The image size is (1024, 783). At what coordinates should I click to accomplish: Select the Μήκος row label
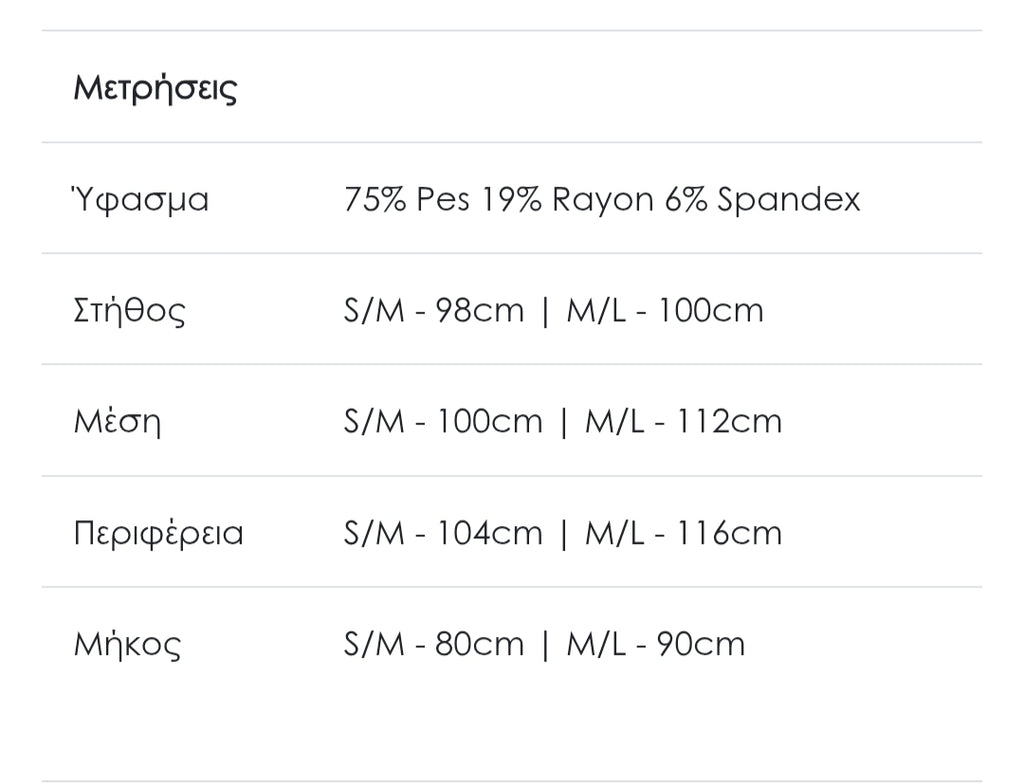(127, 644)
